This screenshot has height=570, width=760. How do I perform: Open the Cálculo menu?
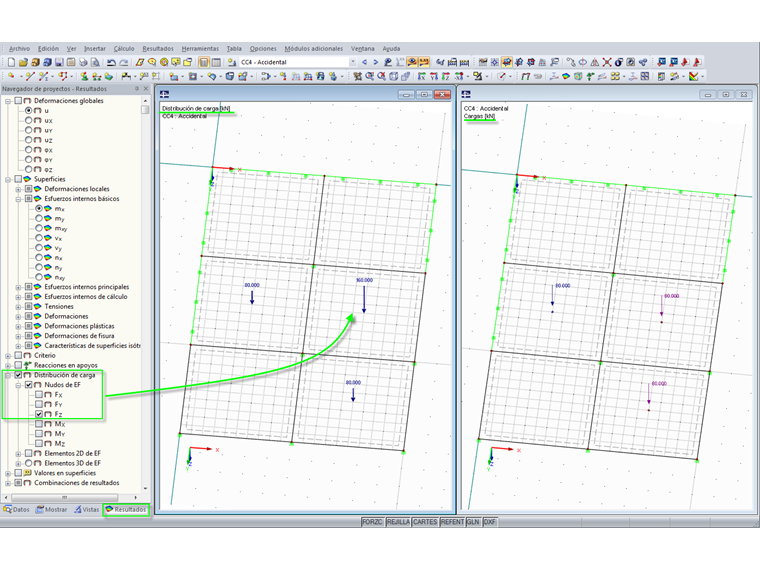click(x=124, y=48)
